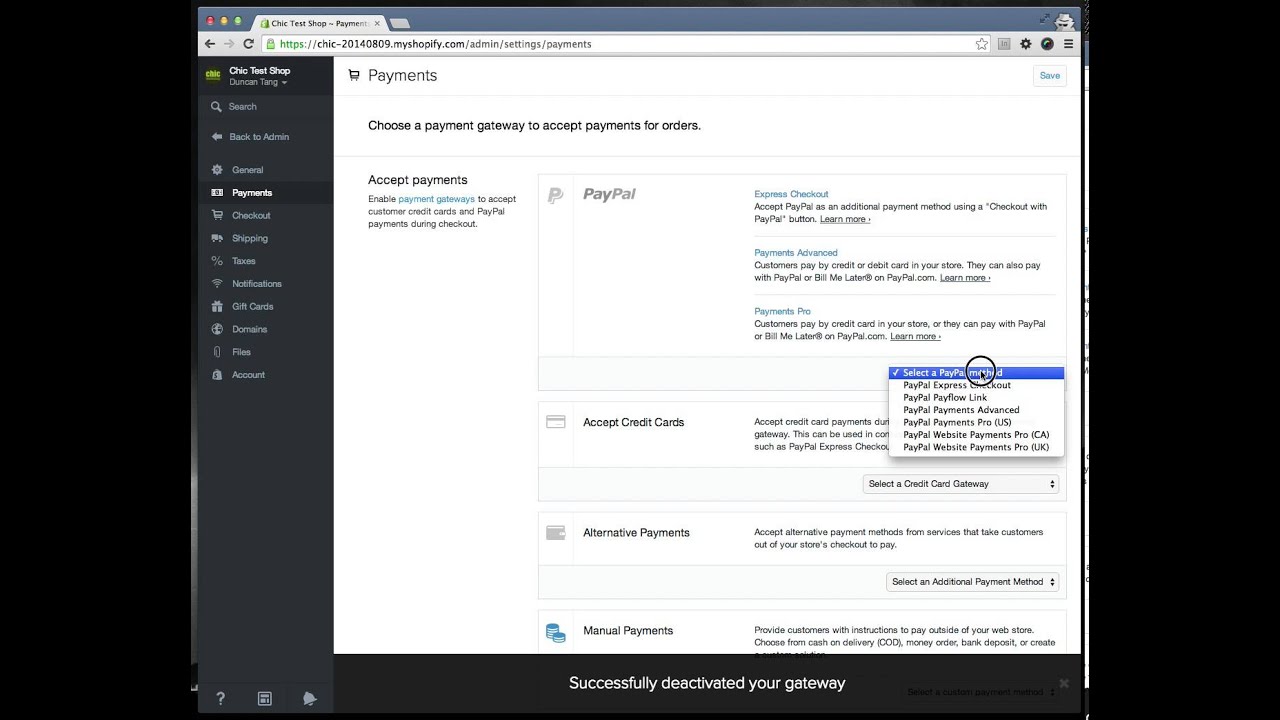The height and width of the screenshot is (720, 1280).
Task: Go to Domains settings label
Action: click(x=250, y=329)
